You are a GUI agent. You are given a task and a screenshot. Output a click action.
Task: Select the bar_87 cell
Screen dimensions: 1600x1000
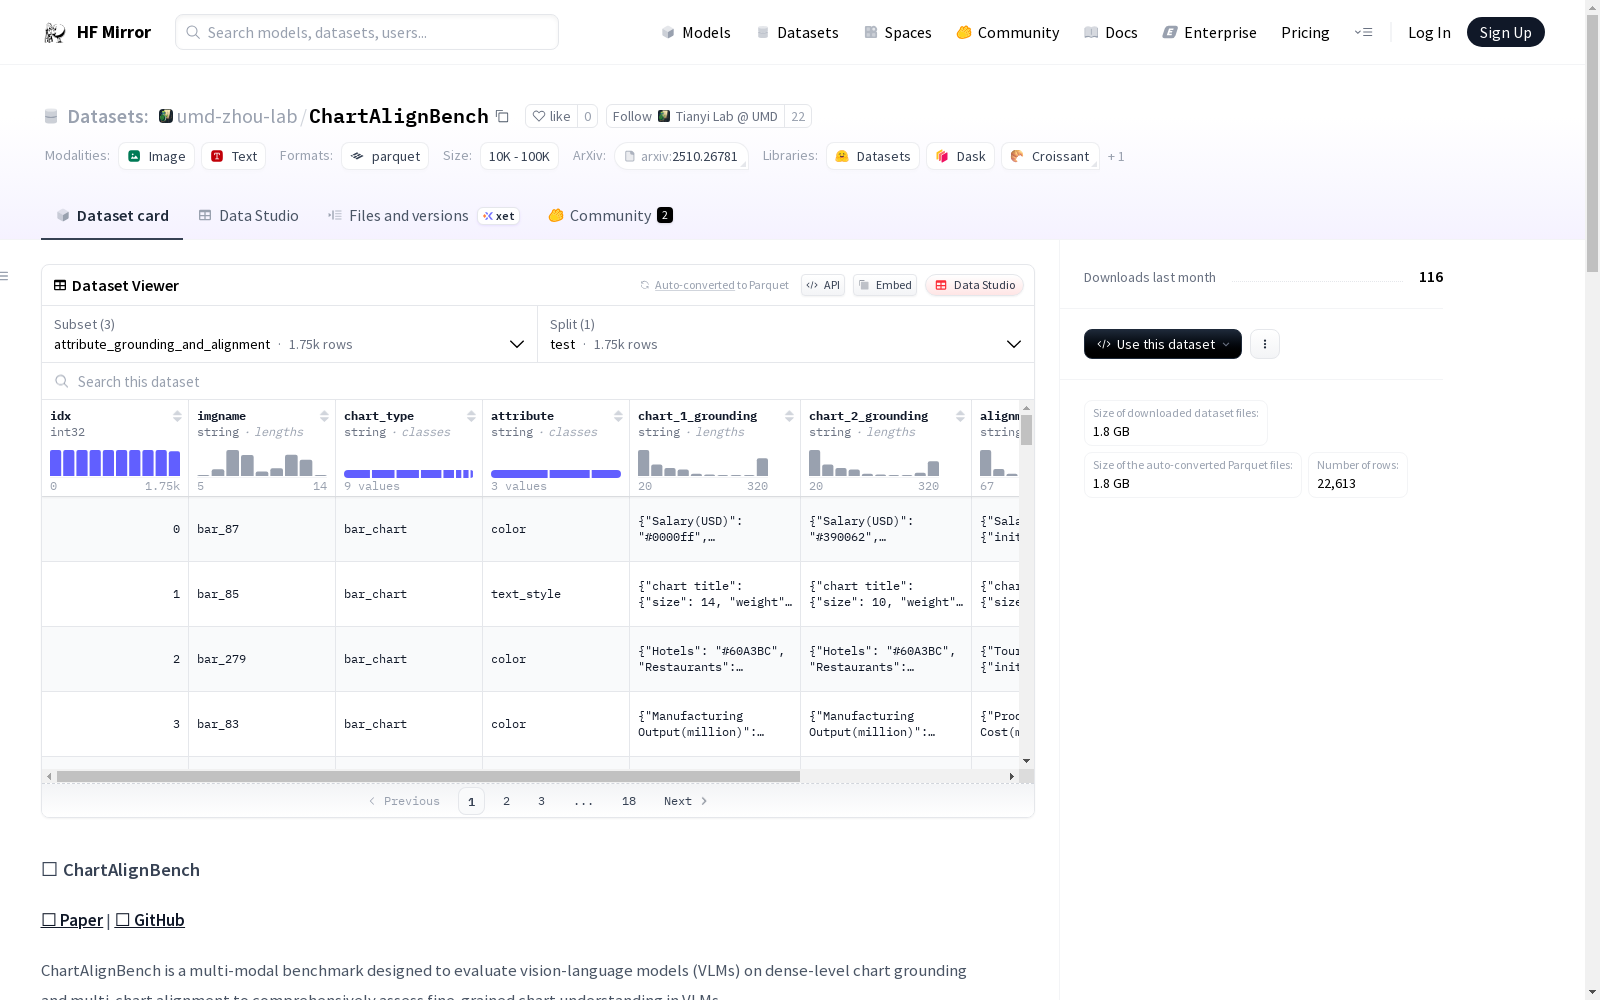pos(262,529)
